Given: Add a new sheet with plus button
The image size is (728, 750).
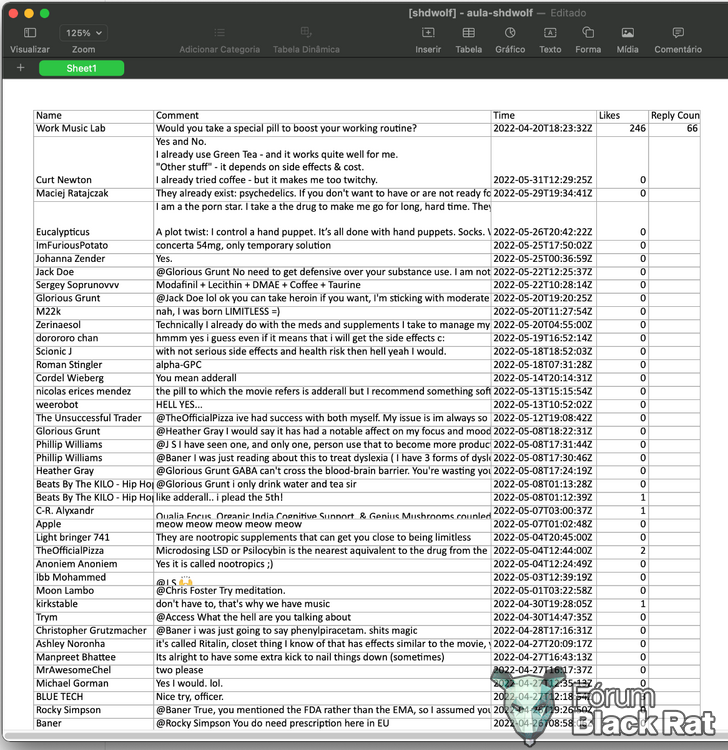Looking at the screenshot, I should click(20, 68).
